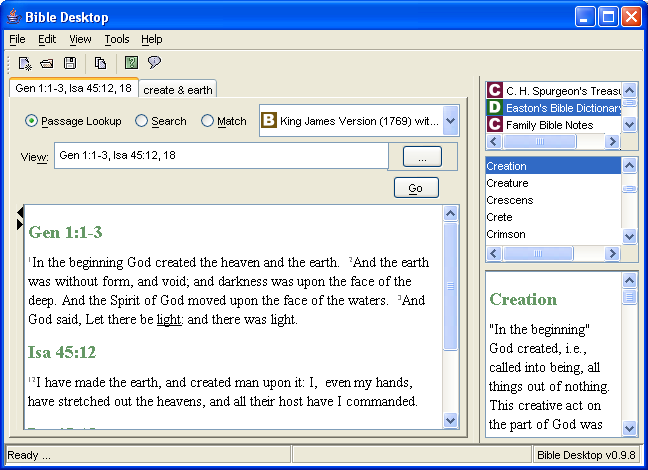Click the book list scroll right arrow

[x=612, y=141]
